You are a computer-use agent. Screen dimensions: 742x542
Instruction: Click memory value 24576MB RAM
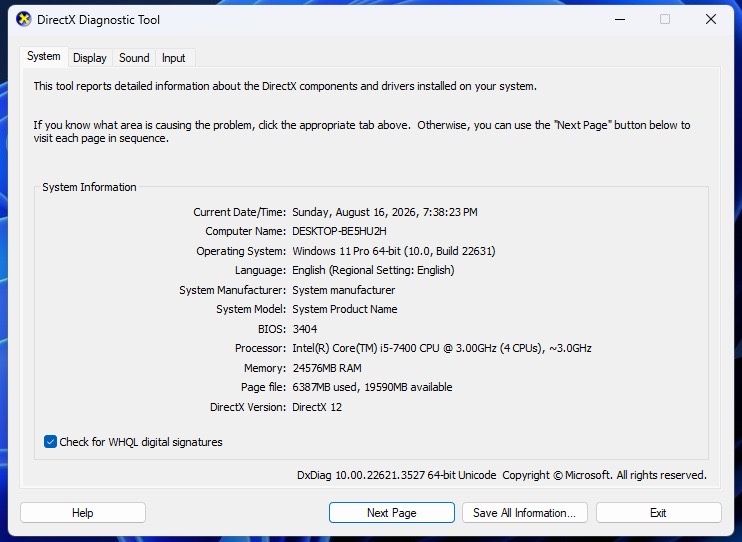pos(327,368)
